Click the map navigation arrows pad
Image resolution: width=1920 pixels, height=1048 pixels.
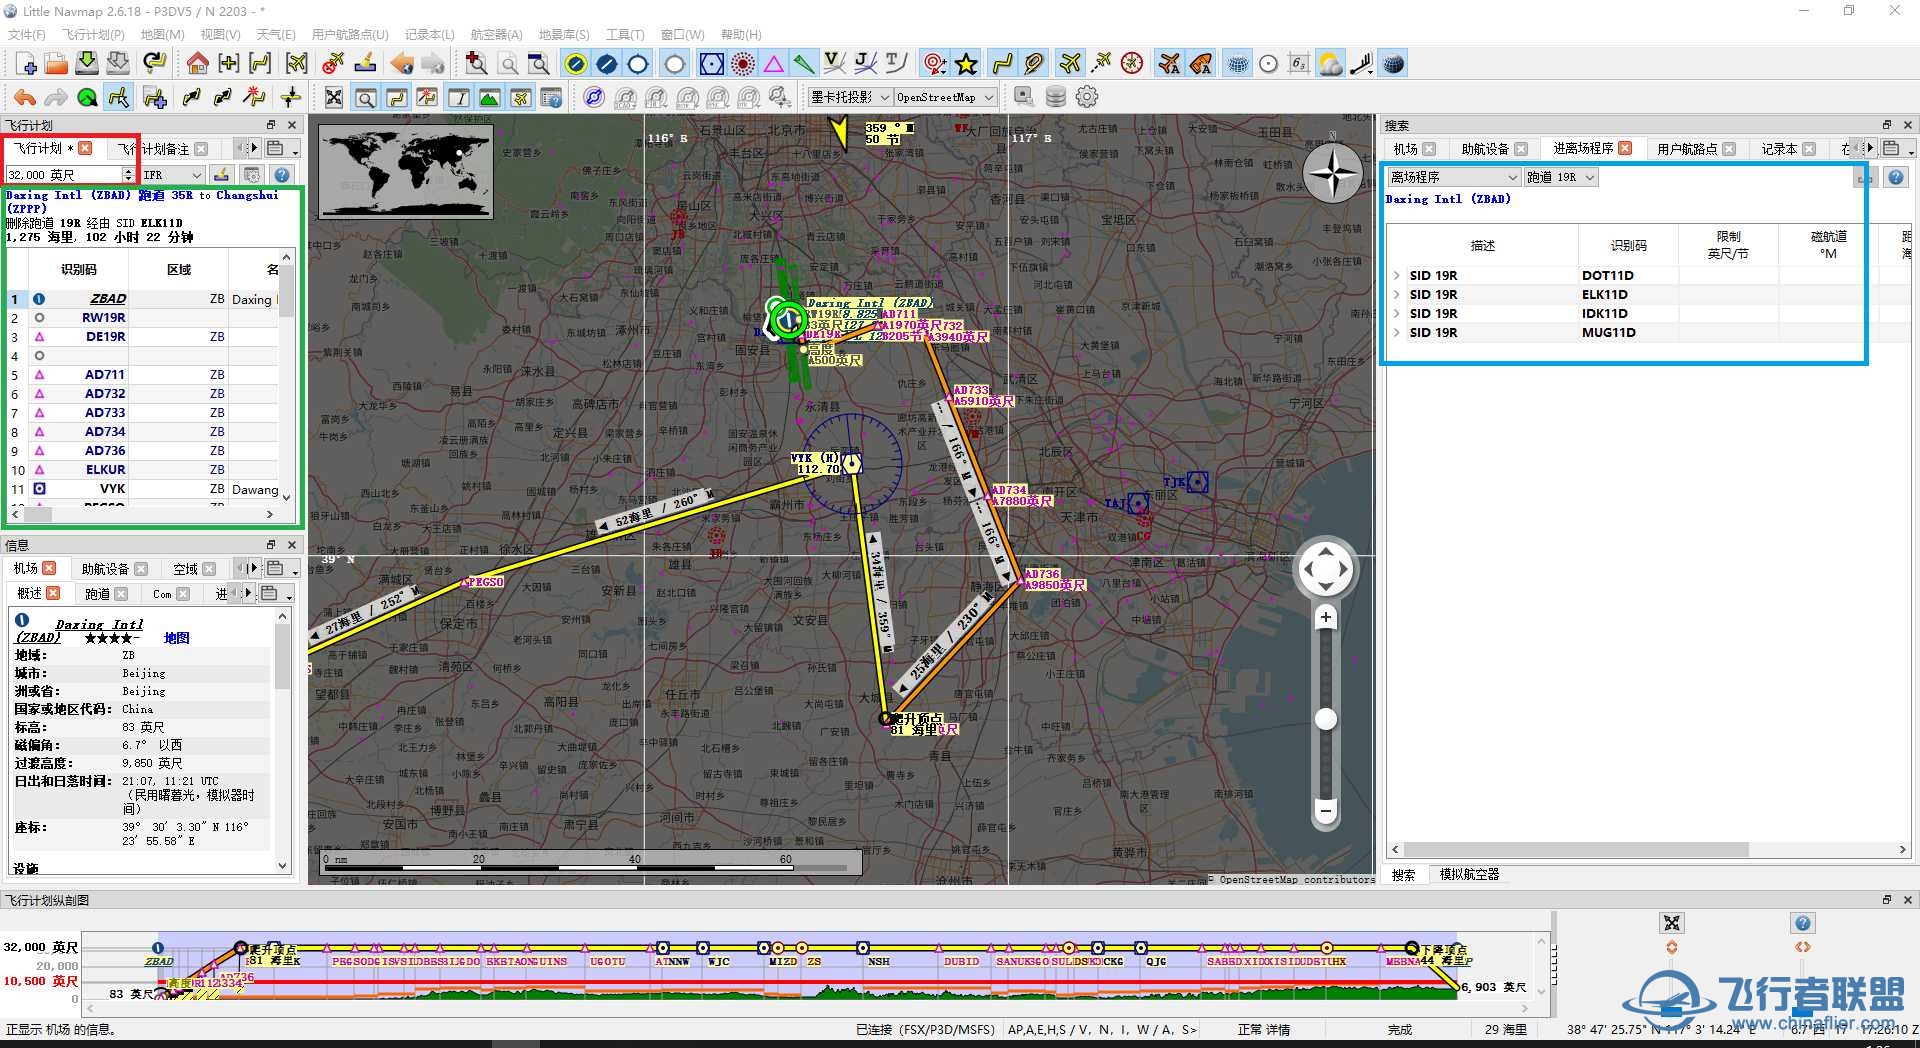pos(1326,570)
